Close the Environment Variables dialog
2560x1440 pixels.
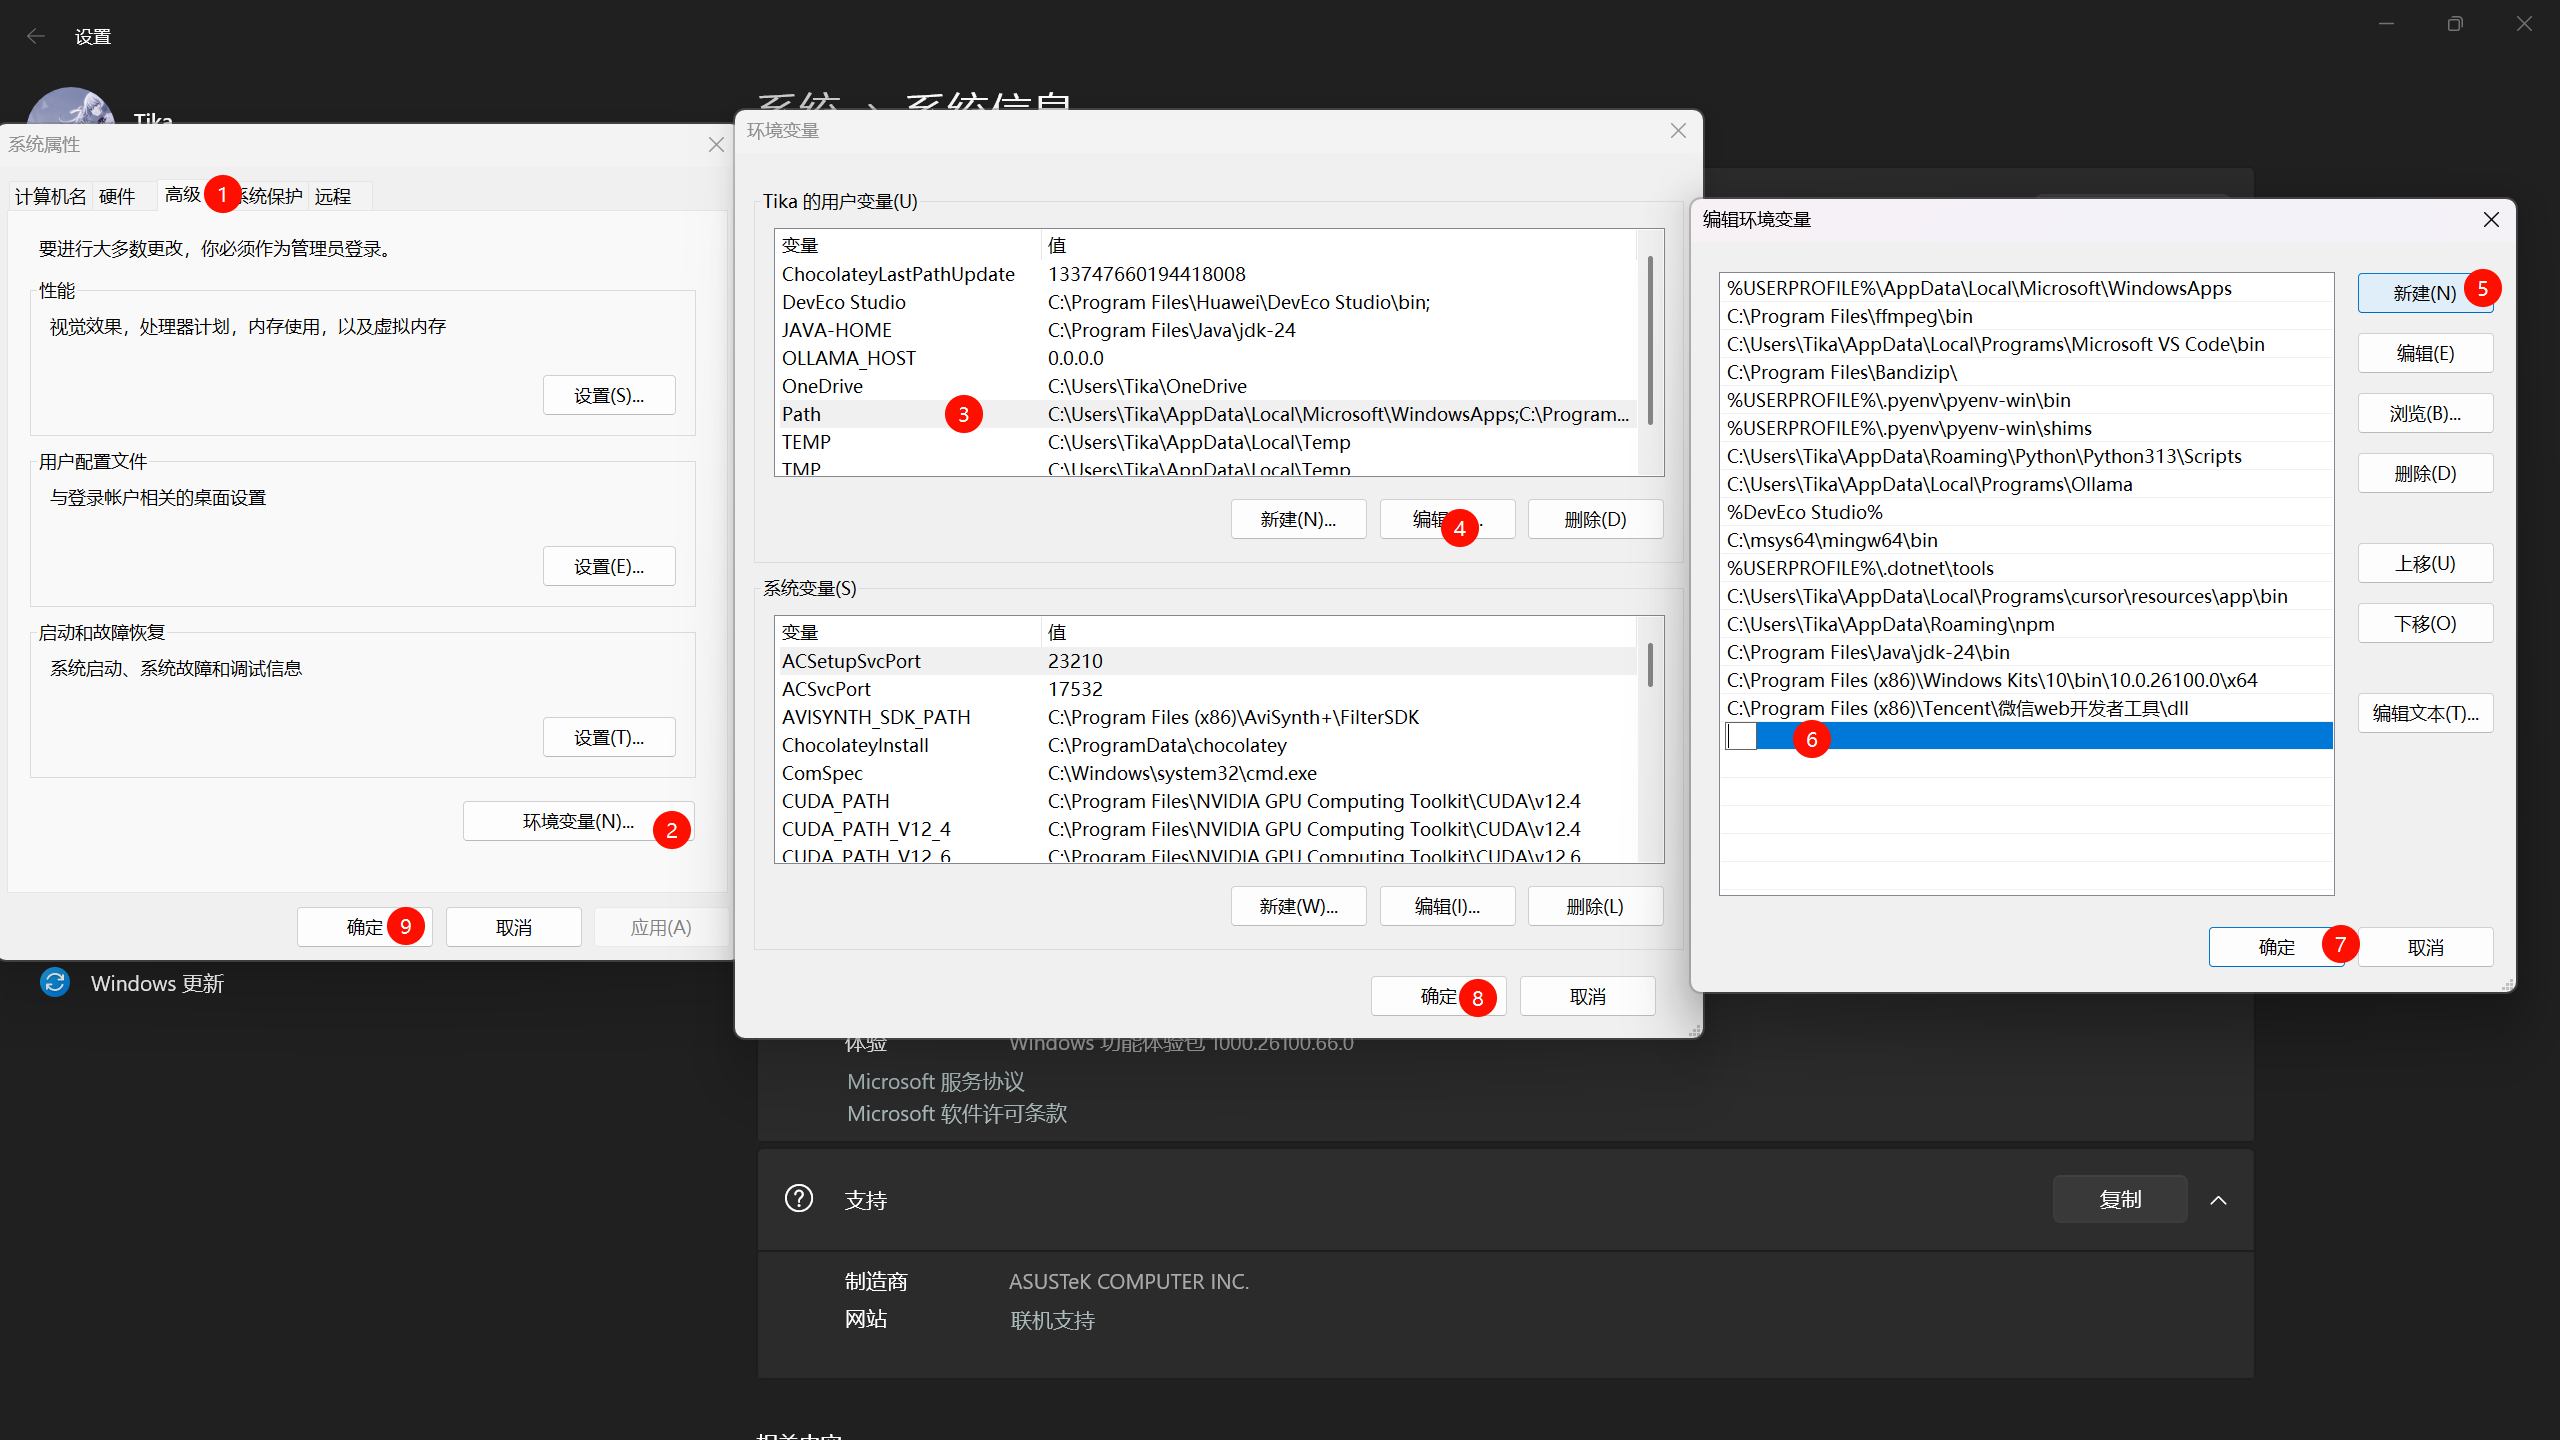coord(1678,131)
